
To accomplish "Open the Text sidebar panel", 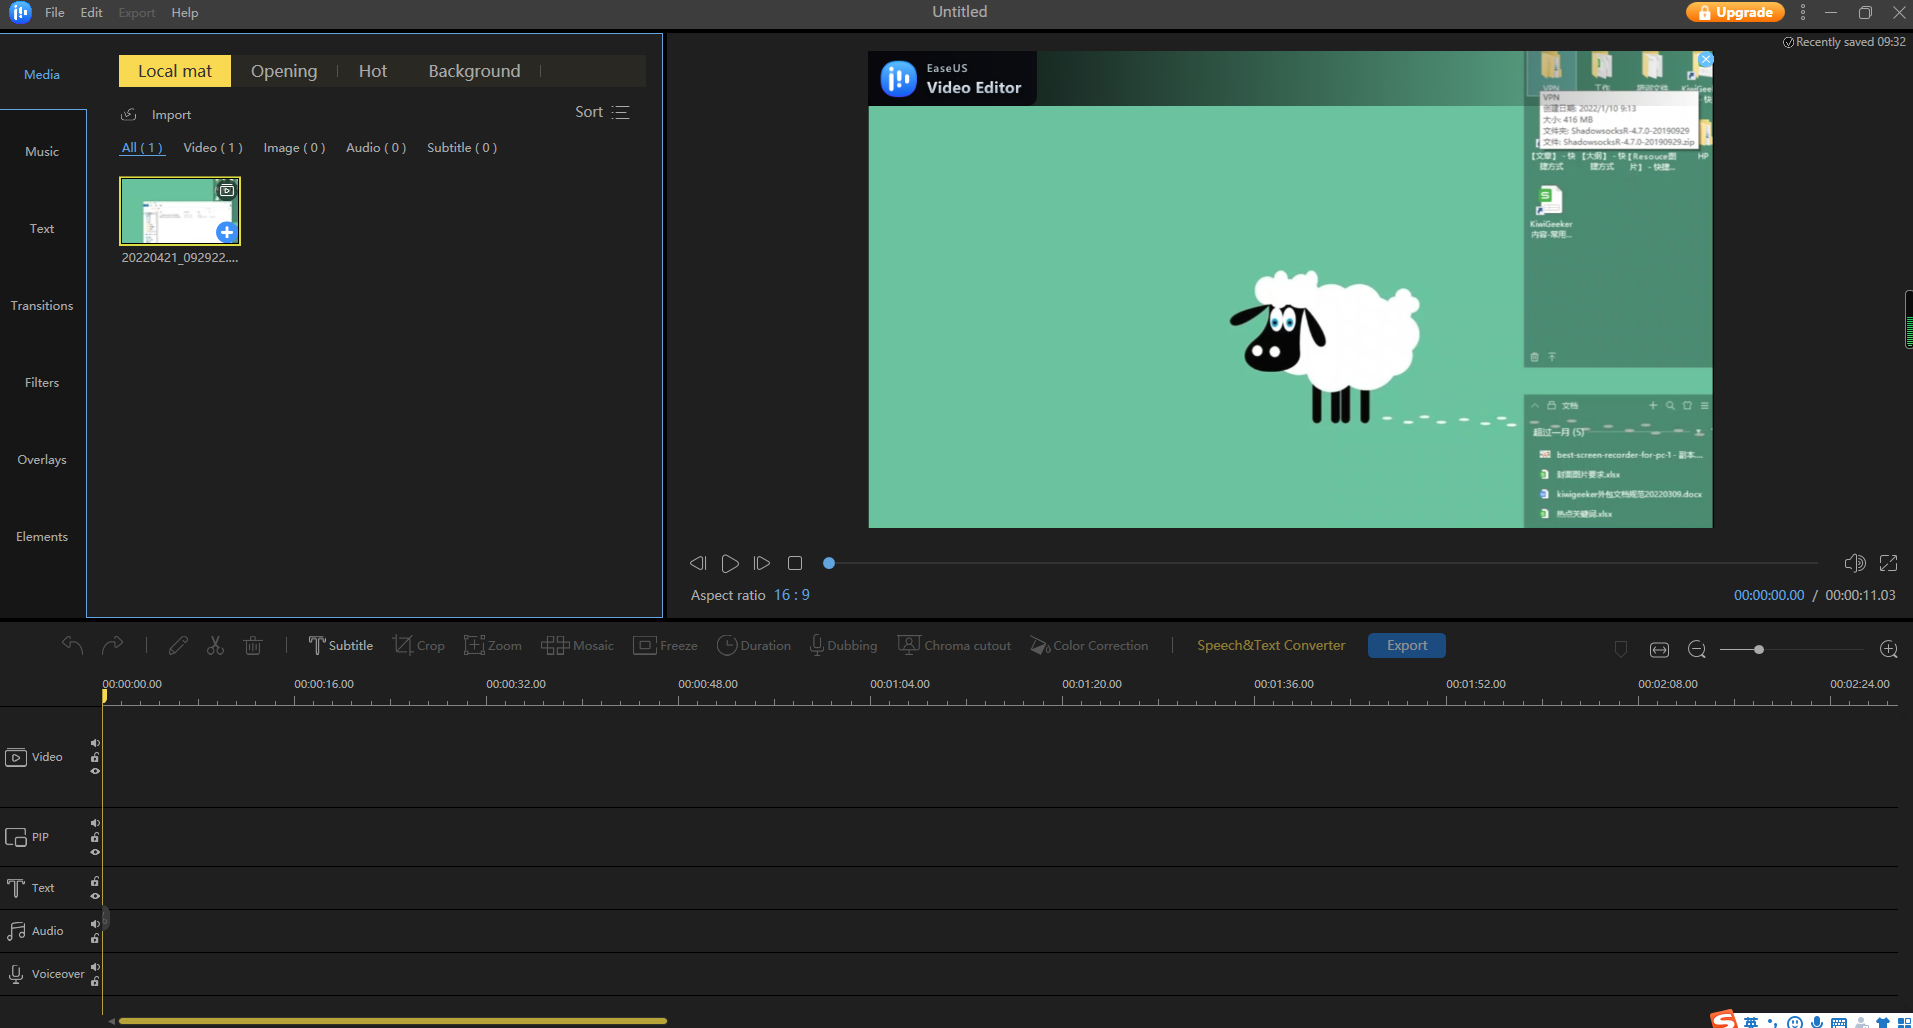I will coord(42,229).
